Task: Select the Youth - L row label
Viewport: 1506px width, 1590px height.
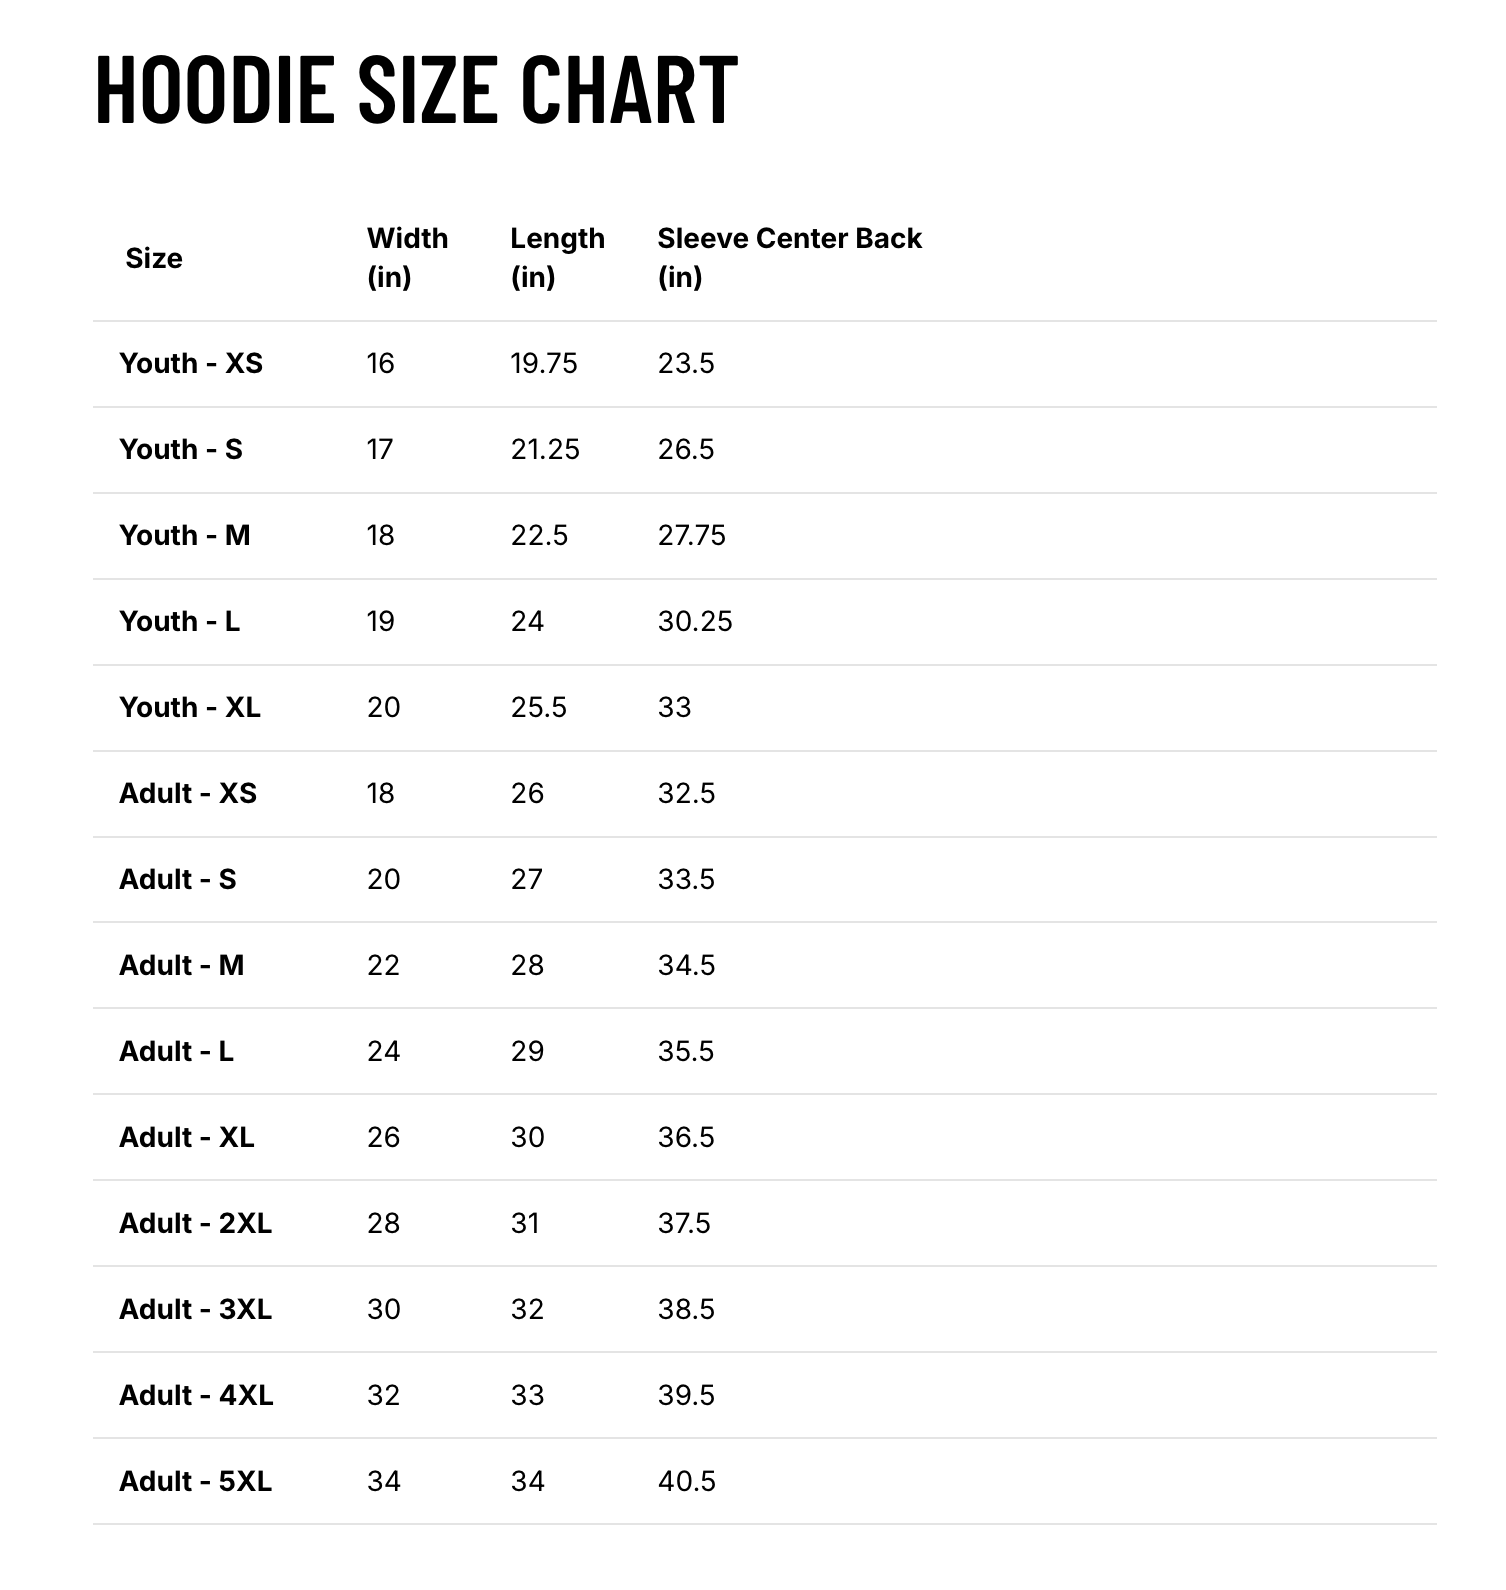Action: coord(180,621)
